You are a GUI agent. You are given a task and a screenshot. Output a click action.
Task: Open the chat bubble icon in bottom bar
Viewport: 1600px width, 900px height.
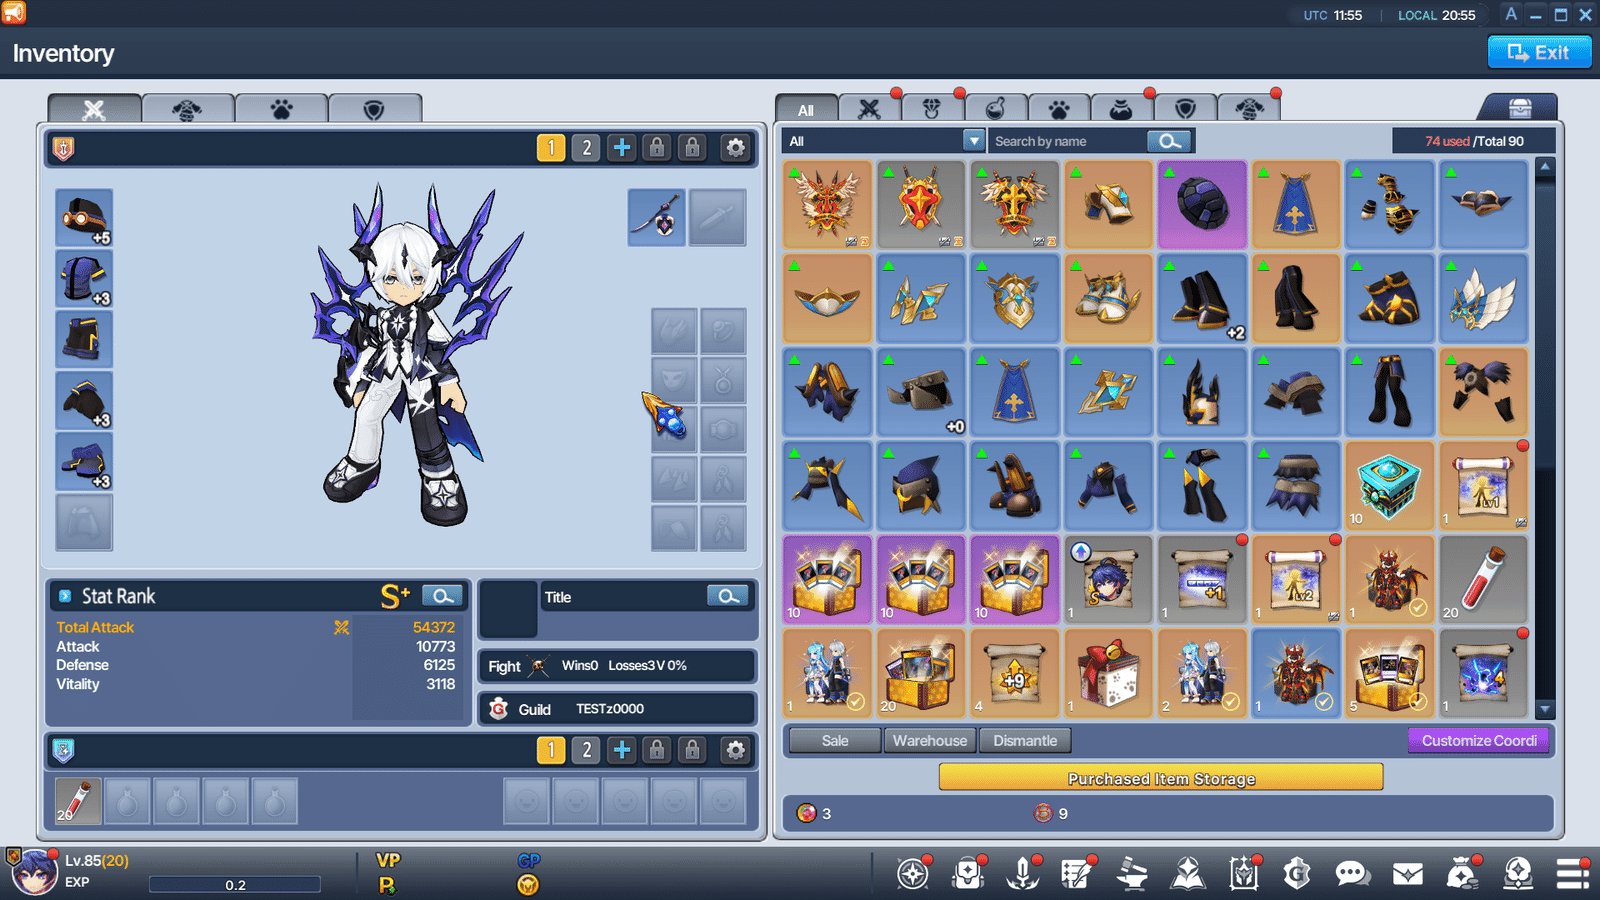tap(1352, 875)
